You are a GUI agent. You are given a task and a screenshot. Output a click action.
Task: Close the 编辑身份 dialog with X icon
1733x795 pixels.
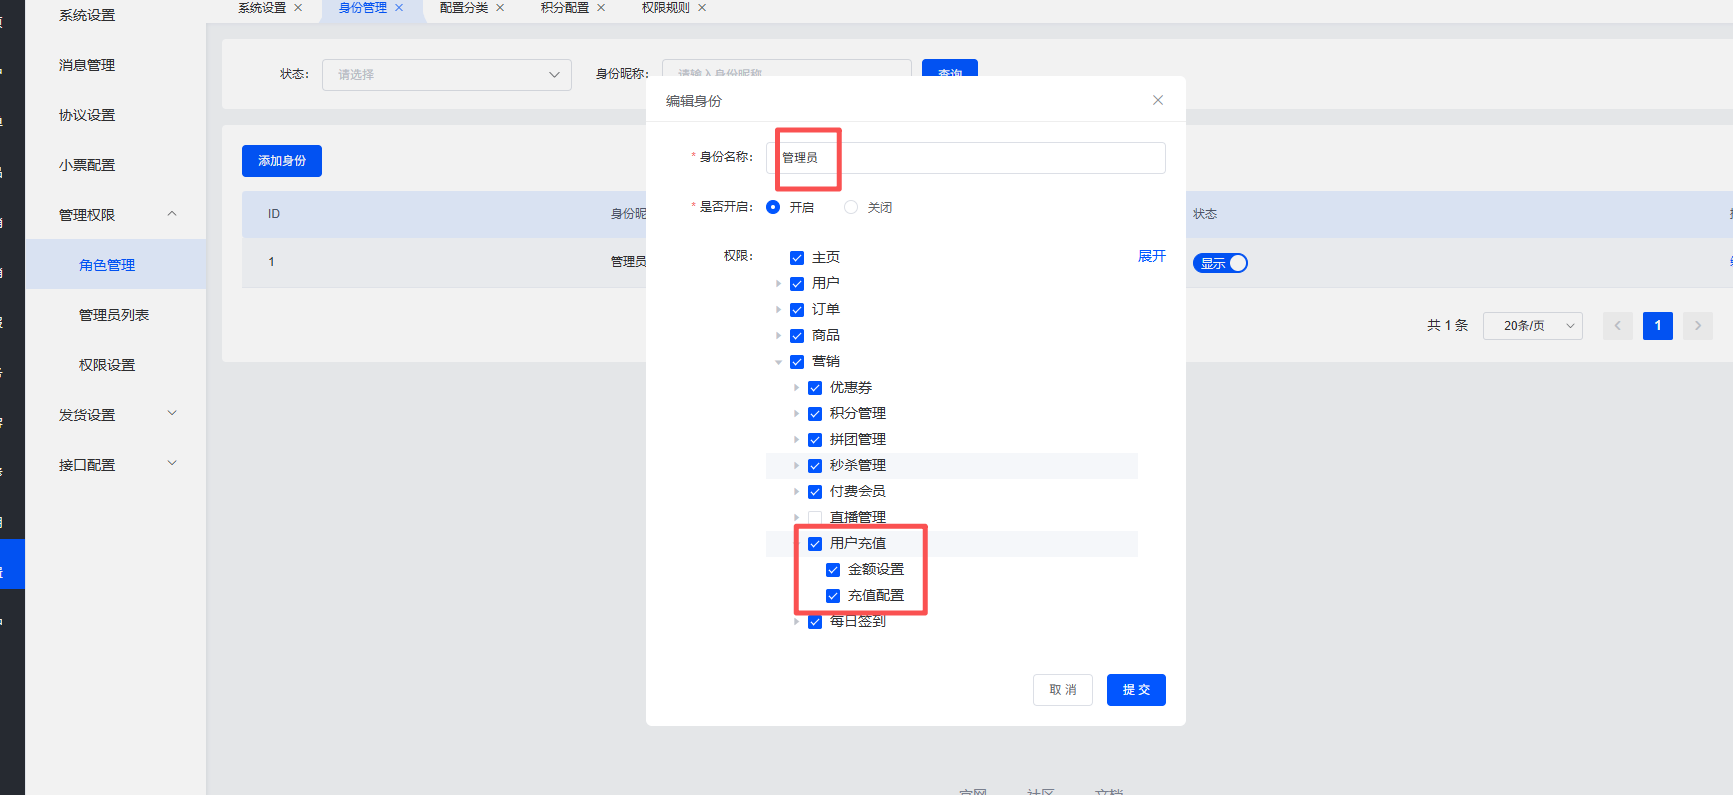(1158, 100)
